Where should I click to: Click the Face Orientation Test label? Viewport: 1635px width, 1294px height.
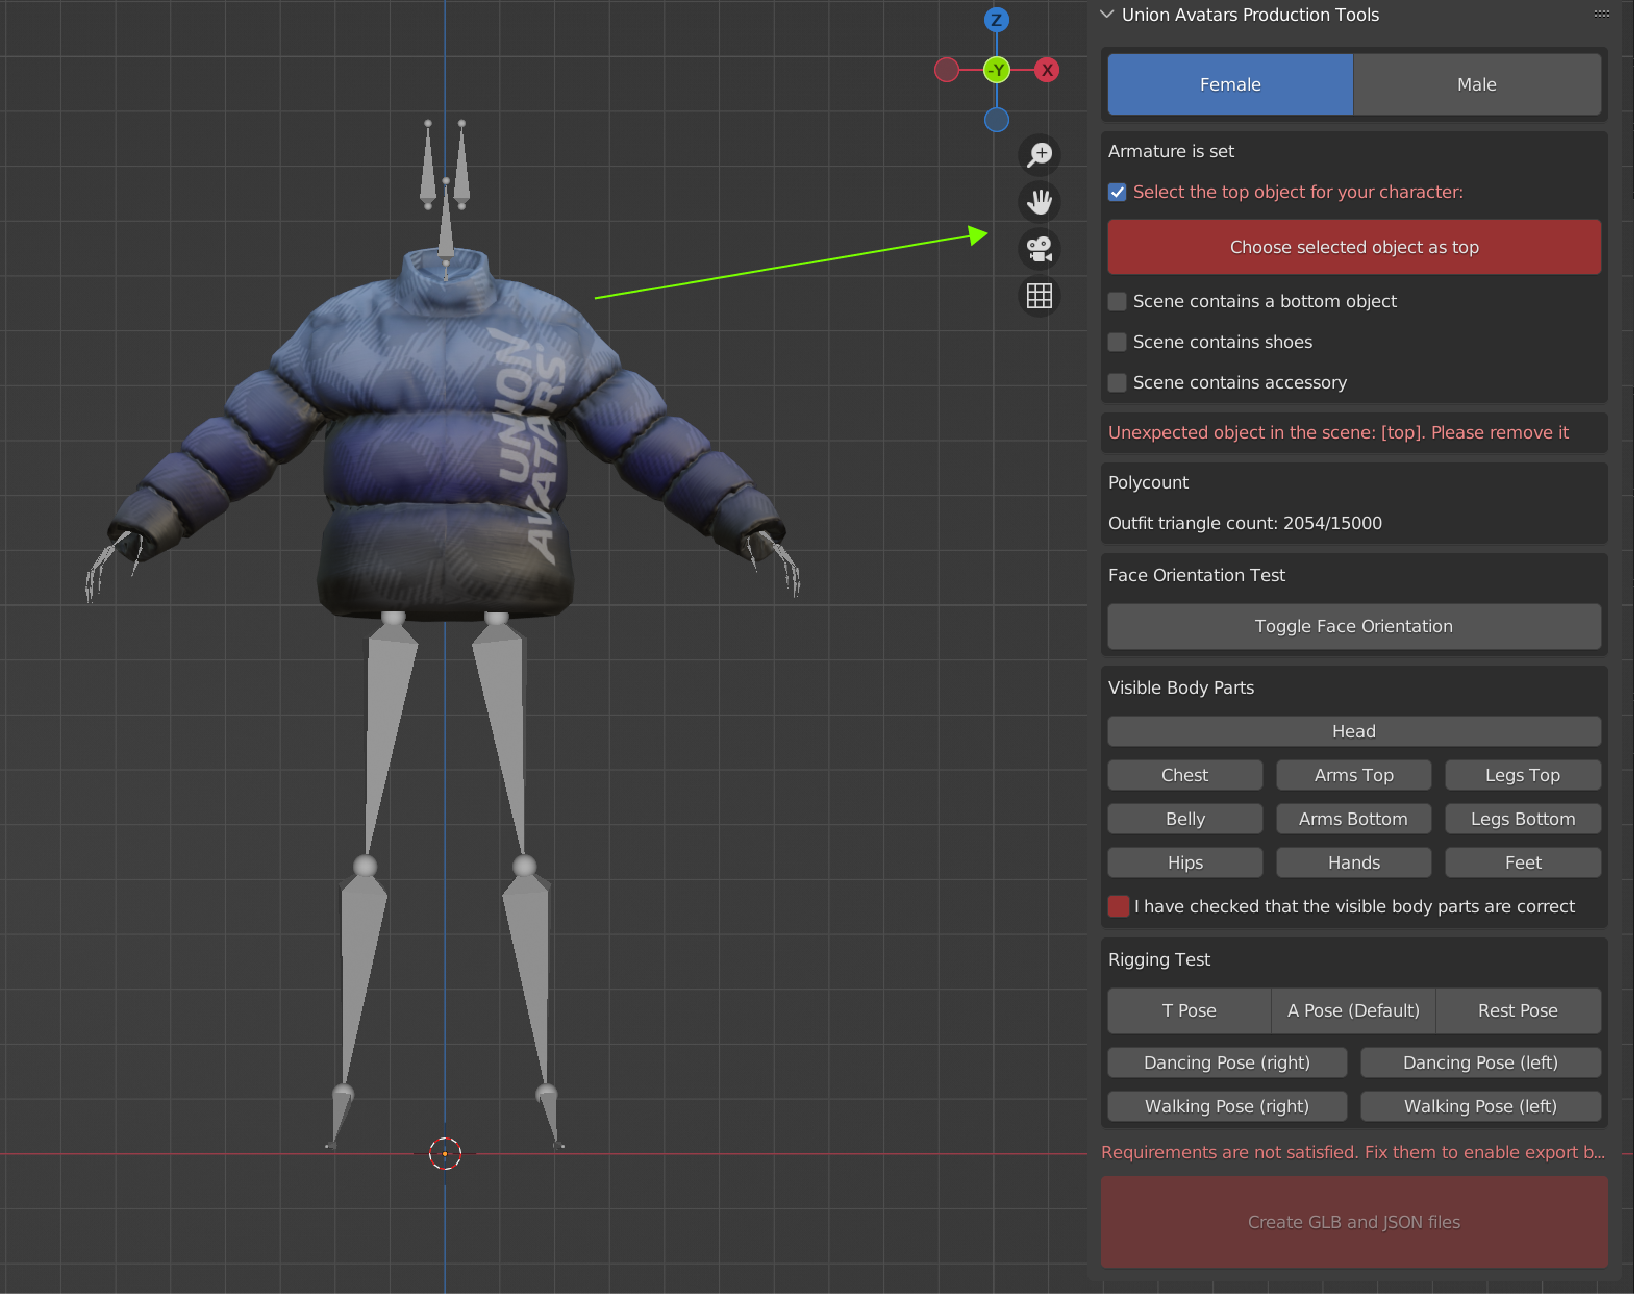pos(1196,575)
